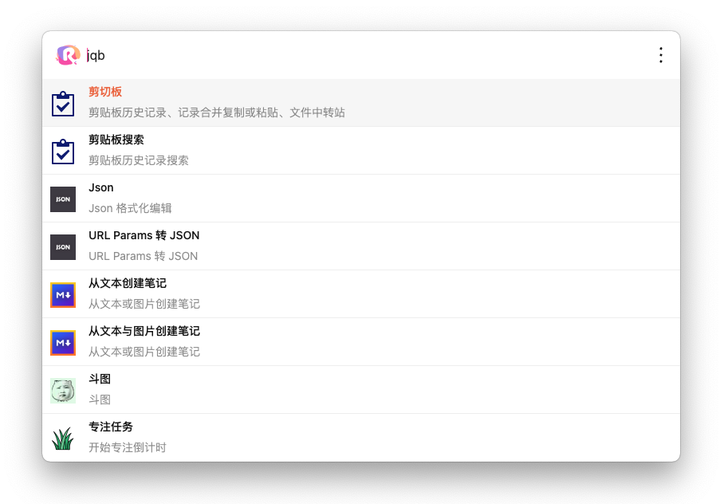720x504 pixels.
Task: Click the 专注任务 grass icon
Action: [x=63, y=438]
